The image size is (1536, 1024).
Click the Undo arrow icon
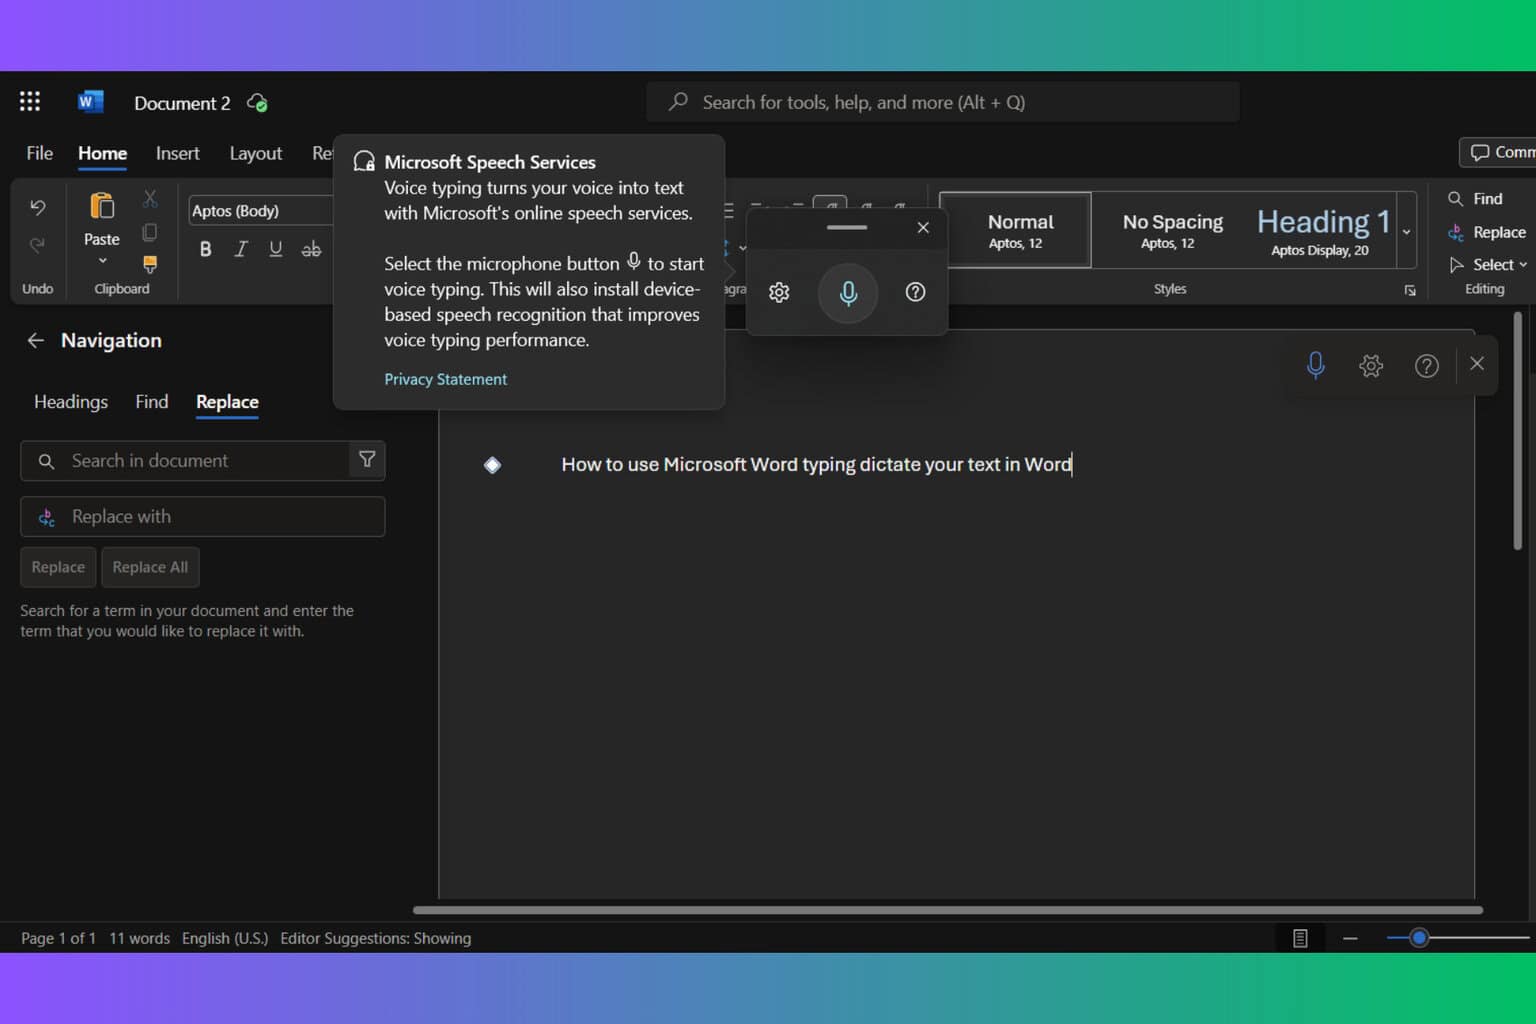(38, 207)
